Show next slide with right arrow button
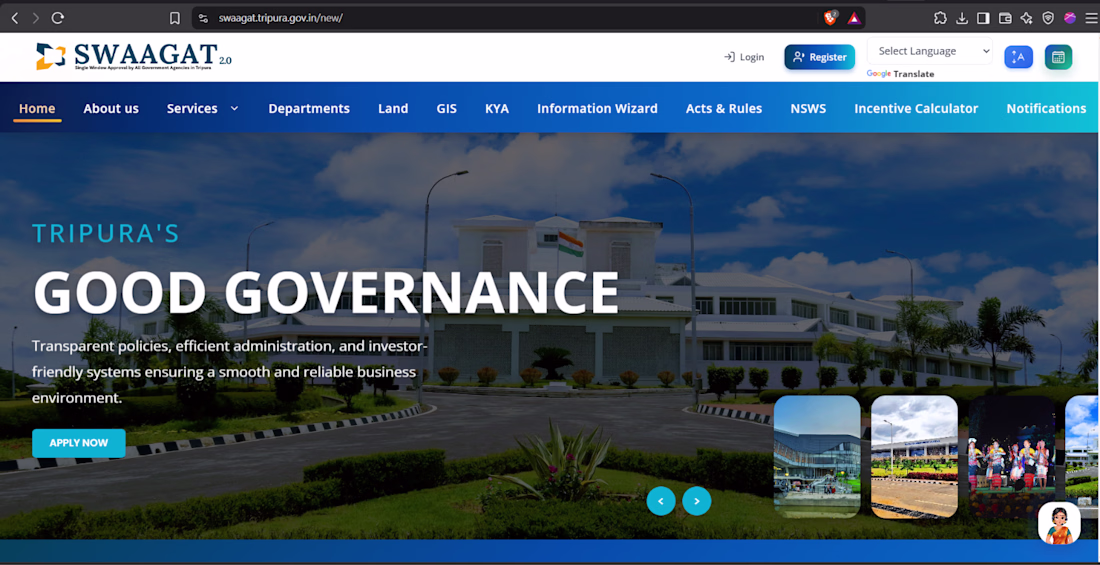Image resolution: width=1100 pixels, height=565 pixels. tap(697, 501)
